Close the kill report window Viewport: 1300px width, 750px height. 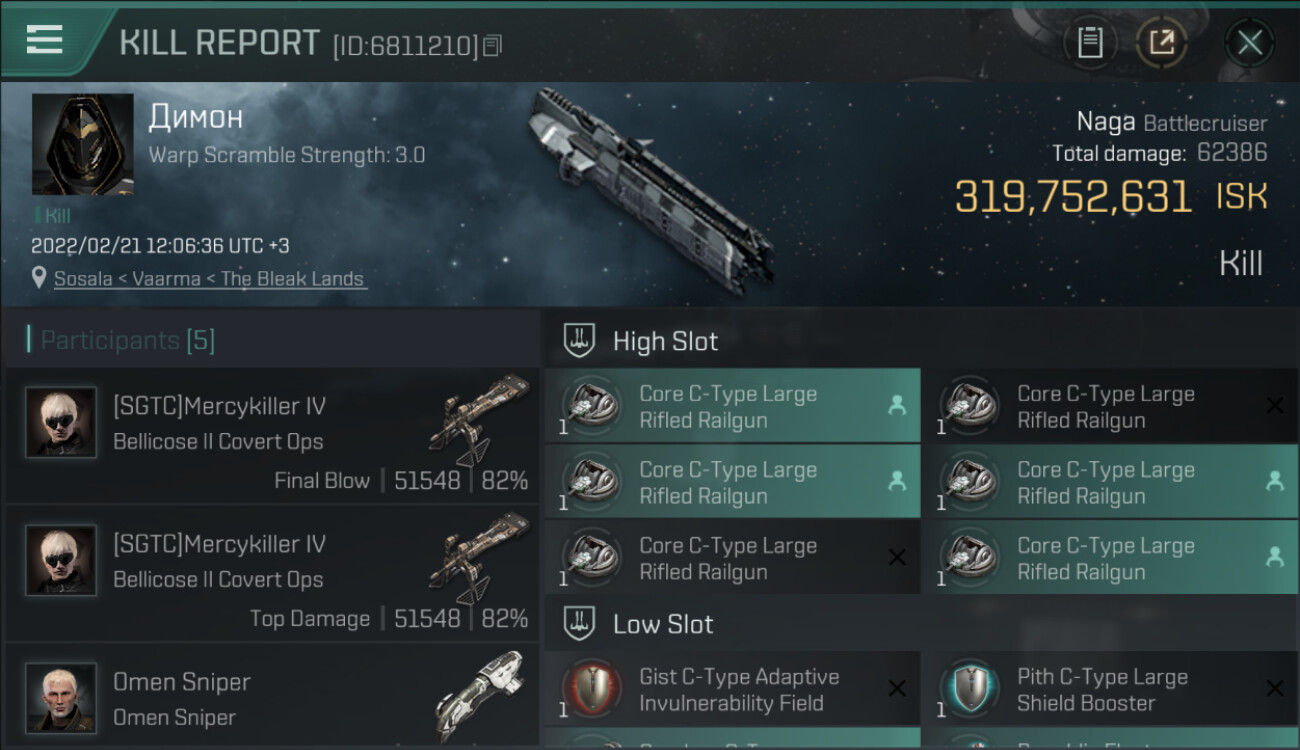pyautogui.click(x=1249, y=43)
